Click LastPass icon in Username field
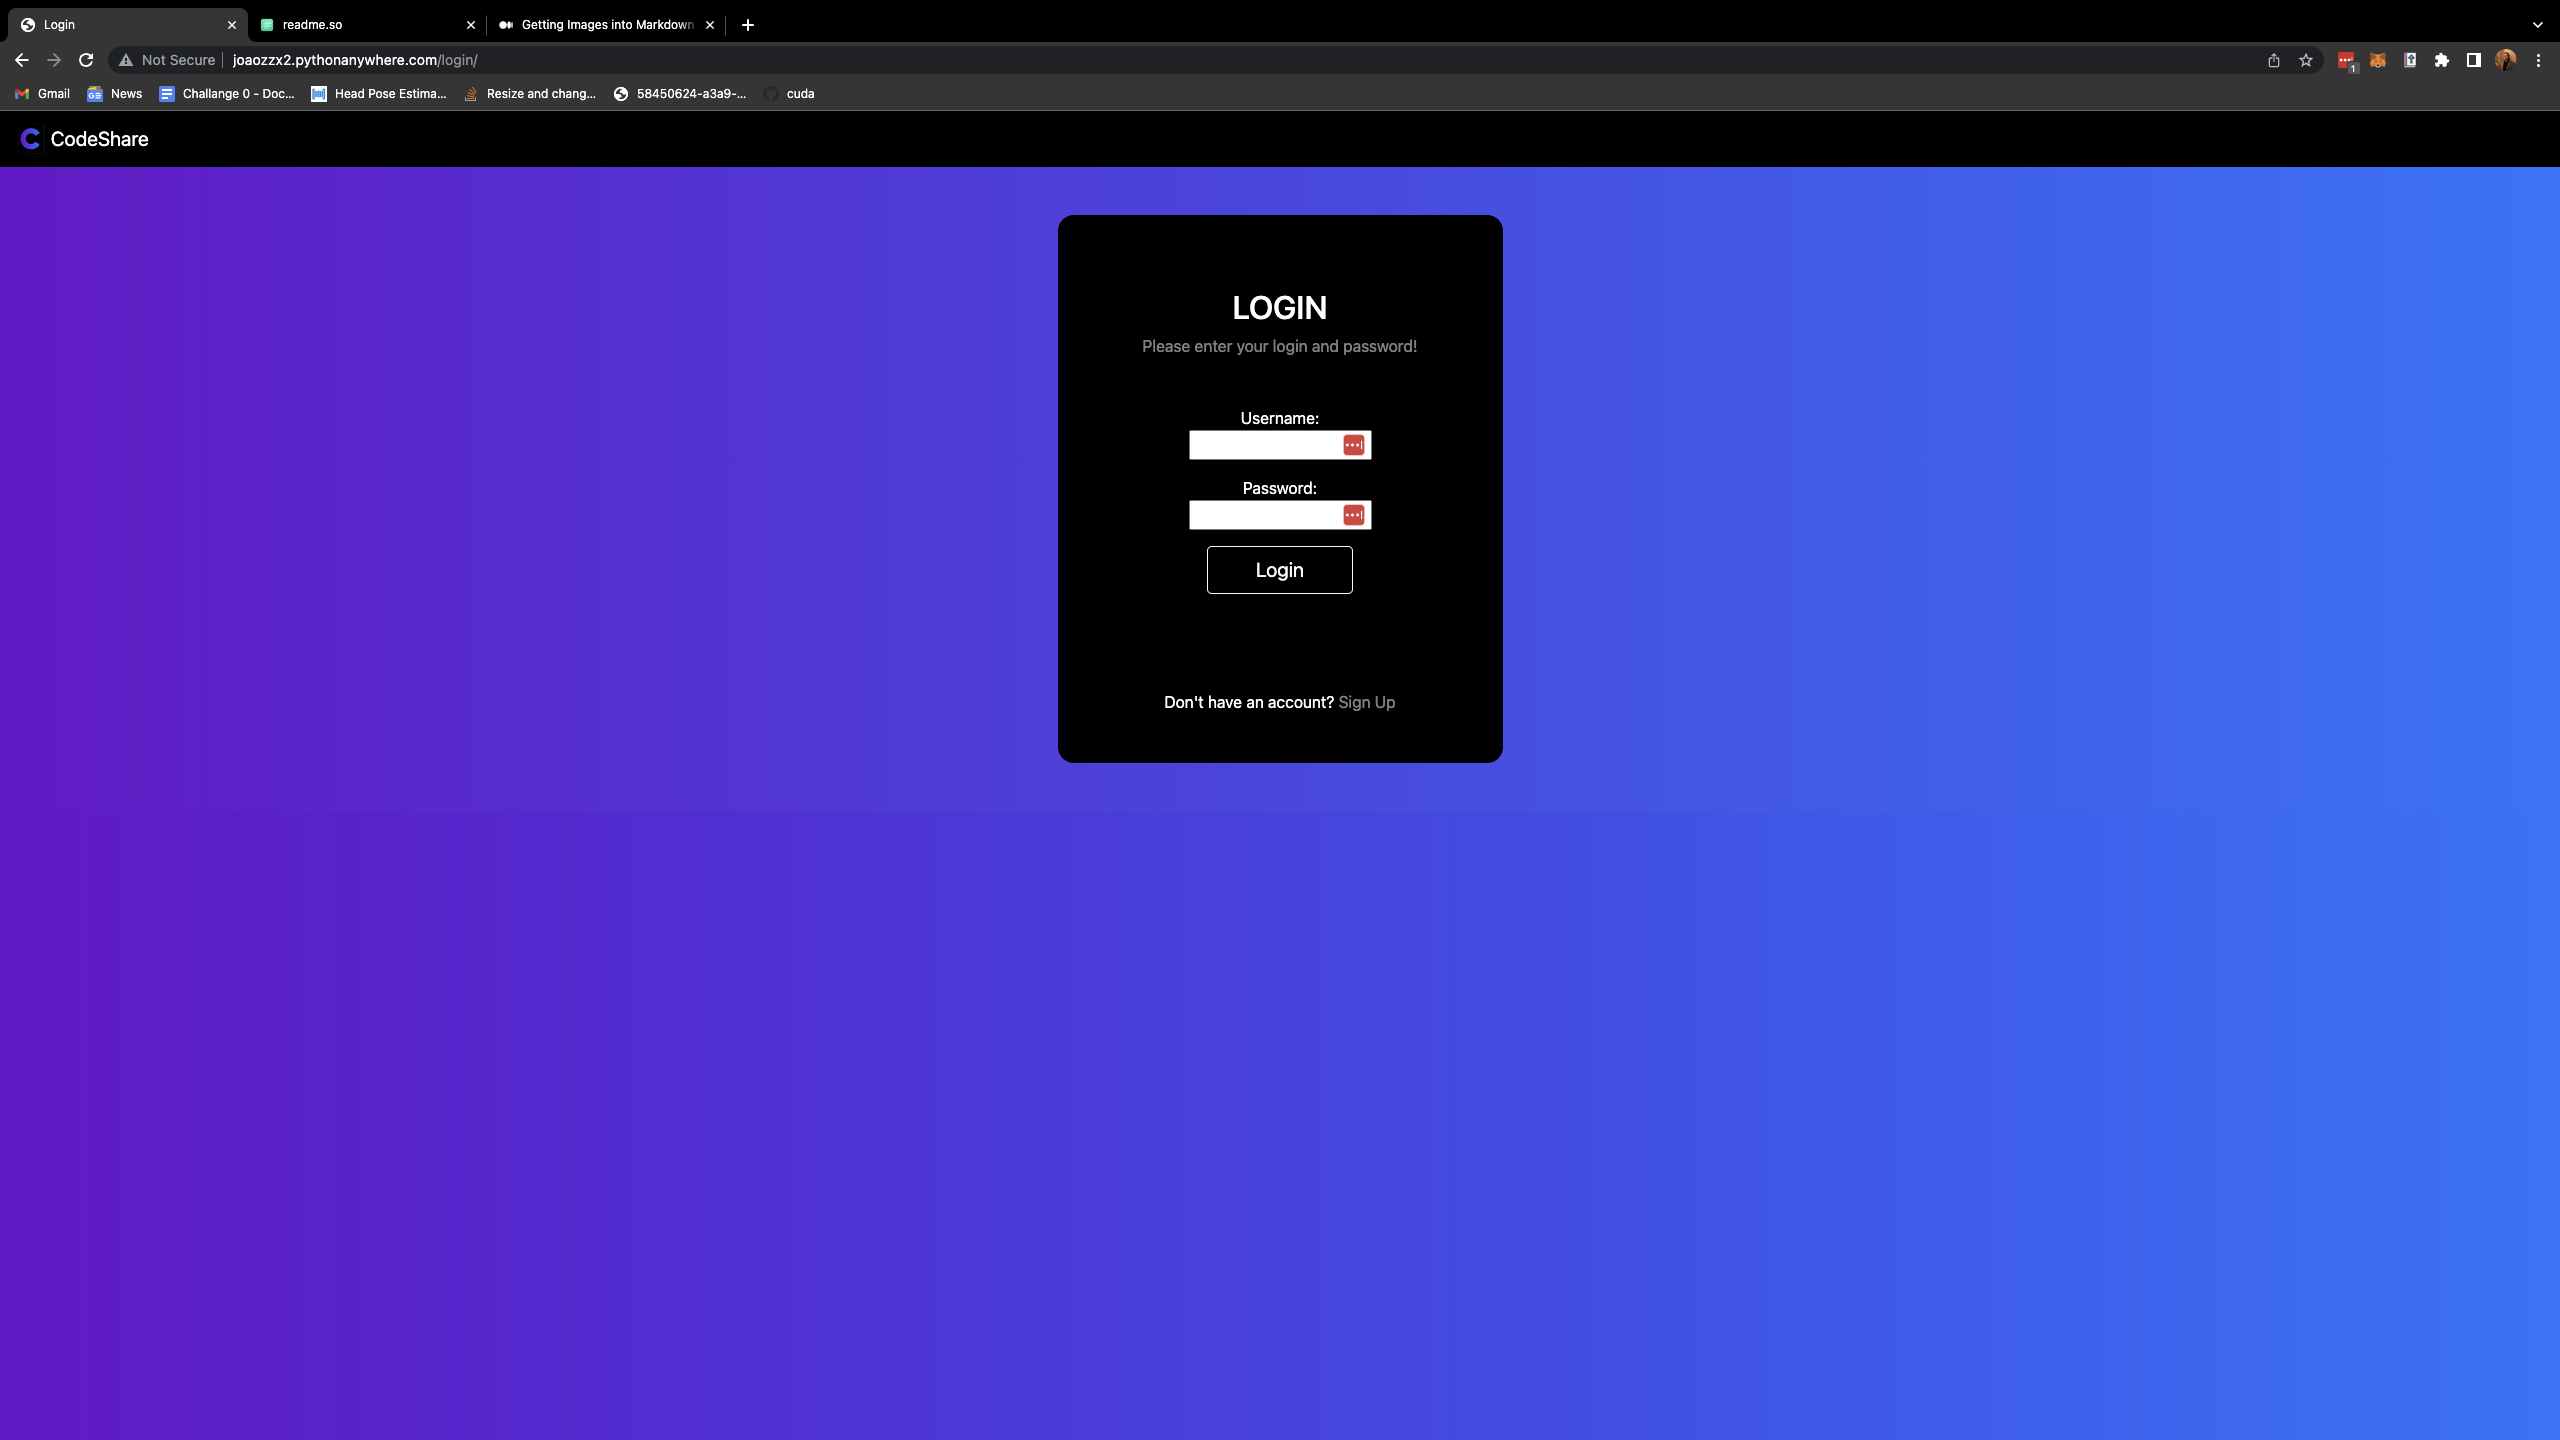Viewport: 2560px width, 1440px height. 1353,445
